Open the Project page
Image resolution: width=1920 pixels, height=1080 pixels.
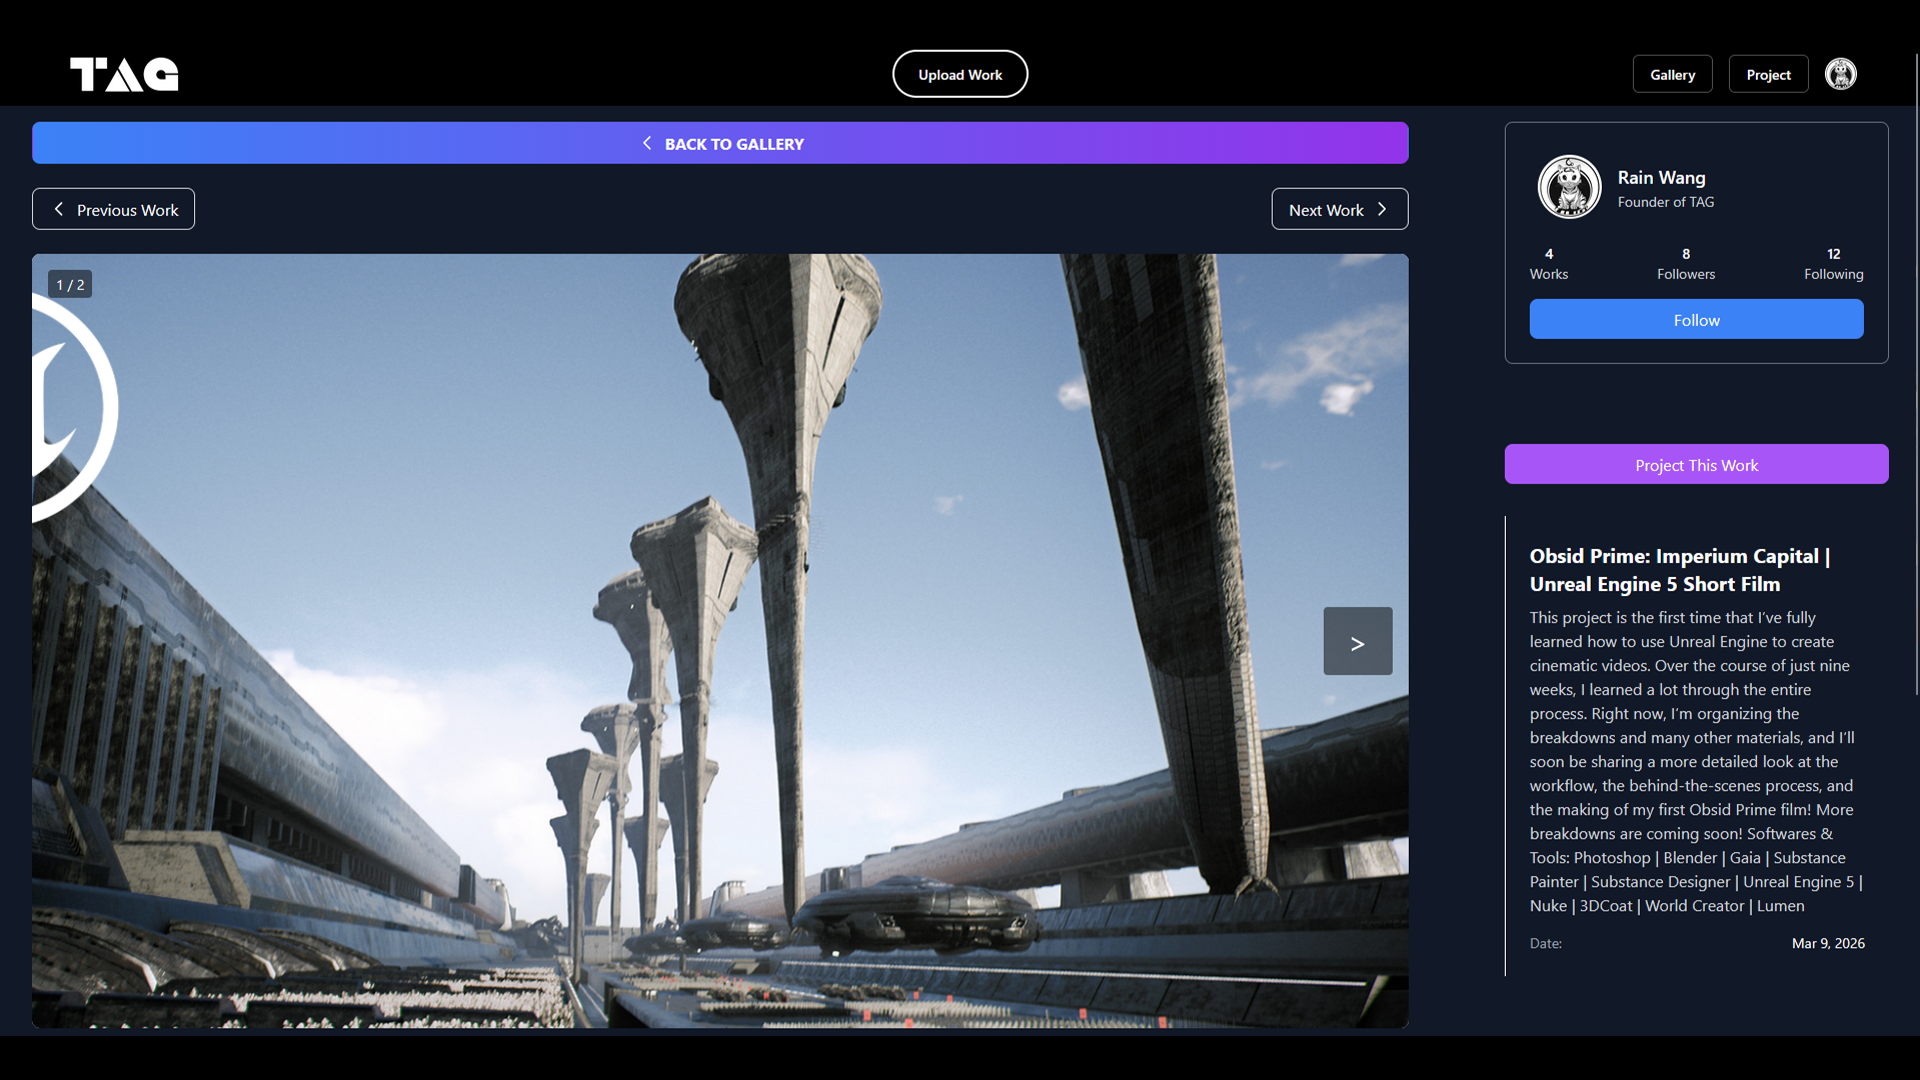tap(1769, 74)
